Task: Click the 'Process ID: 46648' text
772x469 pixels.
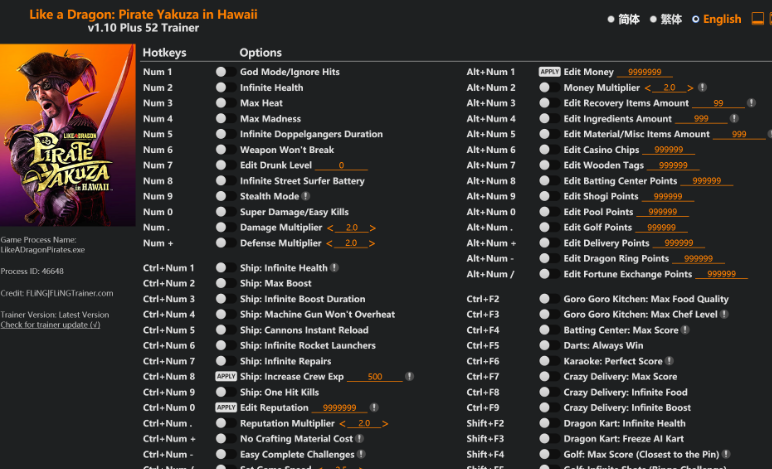Action: coord(32,271)
